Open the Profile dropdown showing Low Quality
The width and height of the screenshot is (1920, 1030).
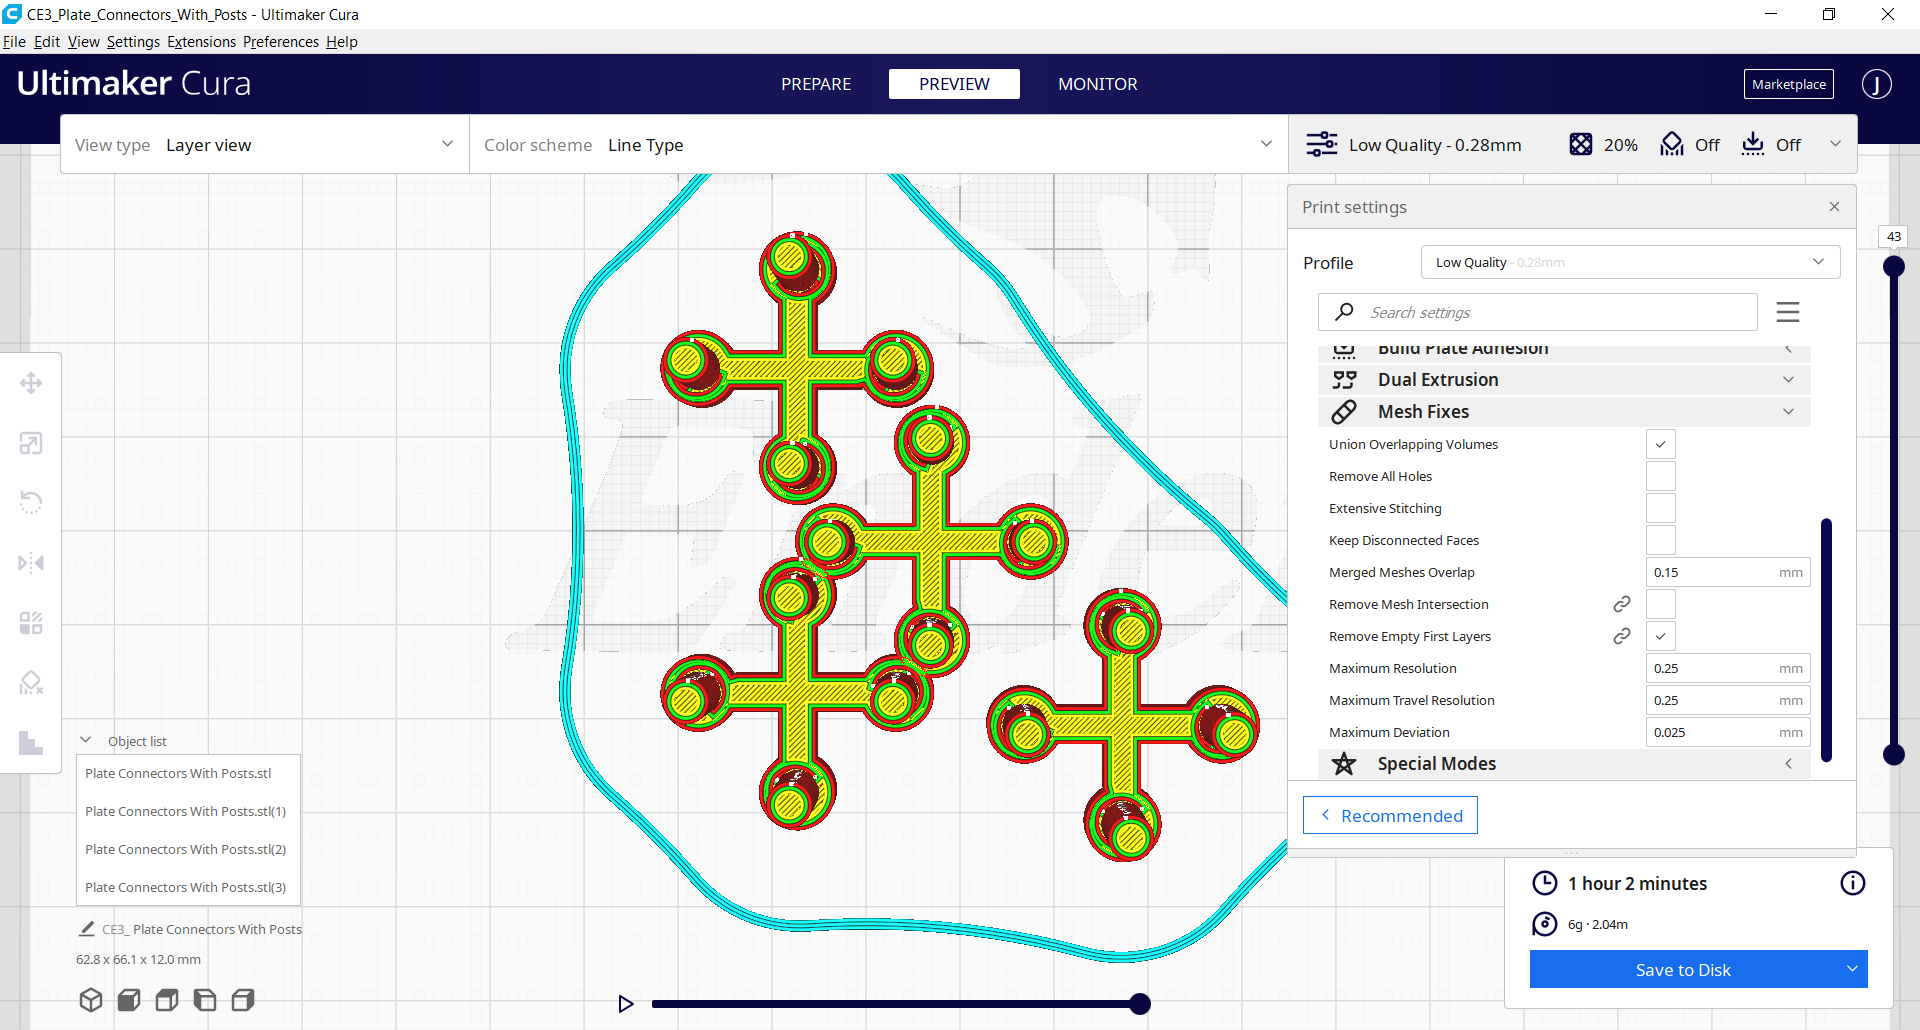(1629, 262)
